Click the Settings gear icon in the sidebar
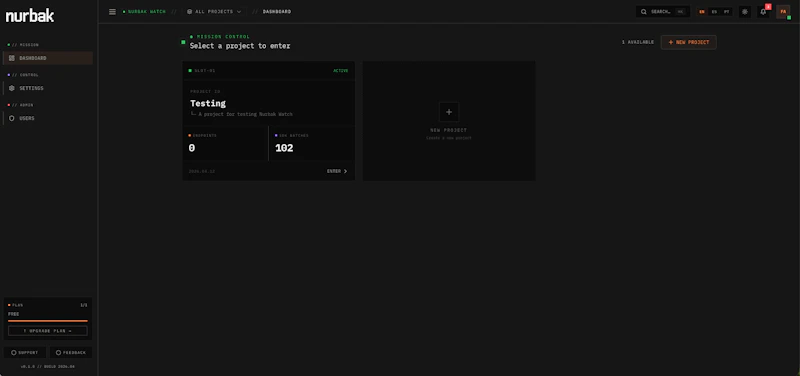 (12, 88)
